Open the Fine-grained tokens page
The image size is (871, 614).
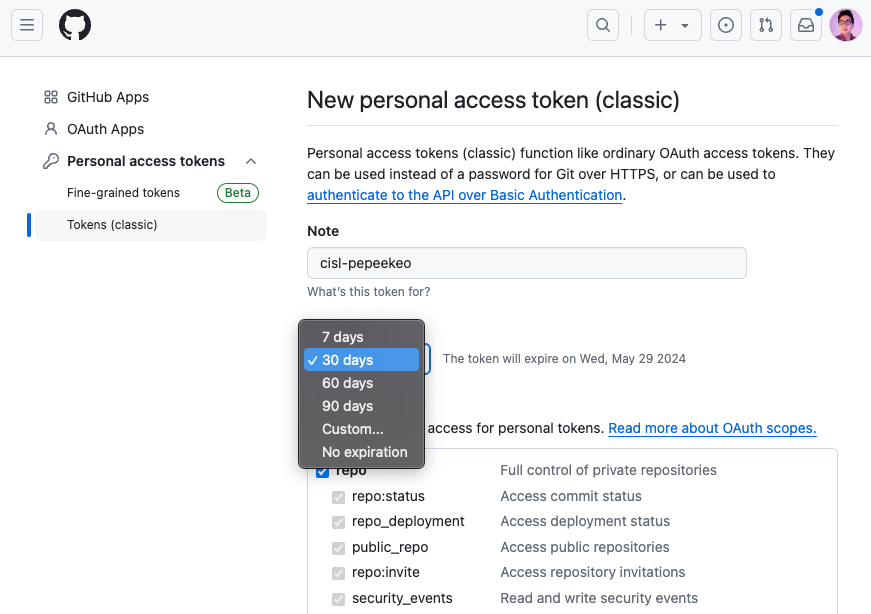(123, 193)
